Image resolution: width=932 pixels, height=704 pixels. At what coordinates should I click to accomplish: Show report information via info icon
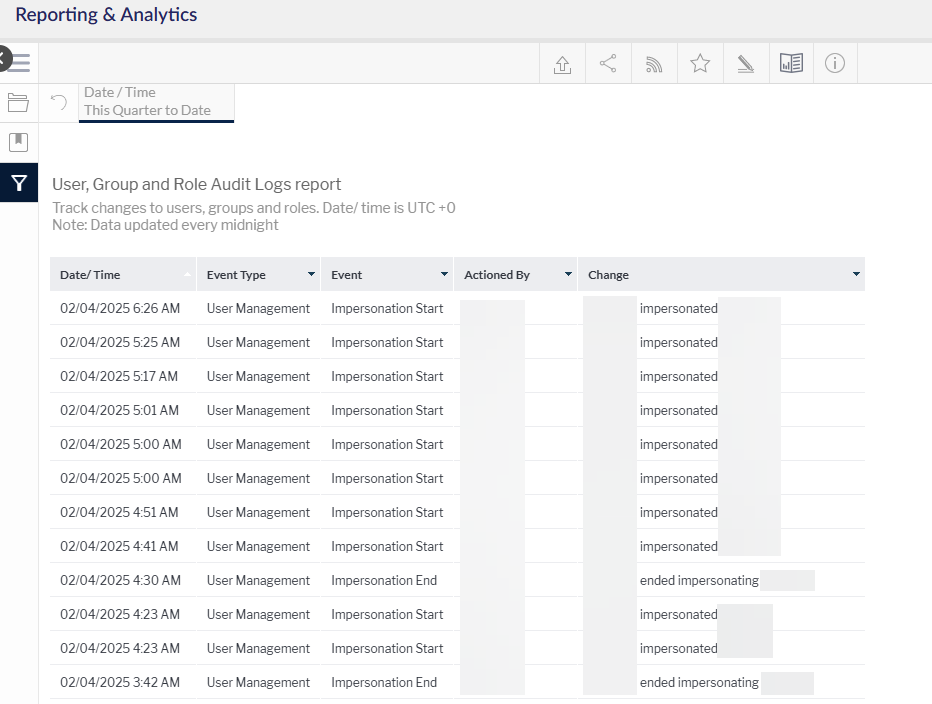835,64
